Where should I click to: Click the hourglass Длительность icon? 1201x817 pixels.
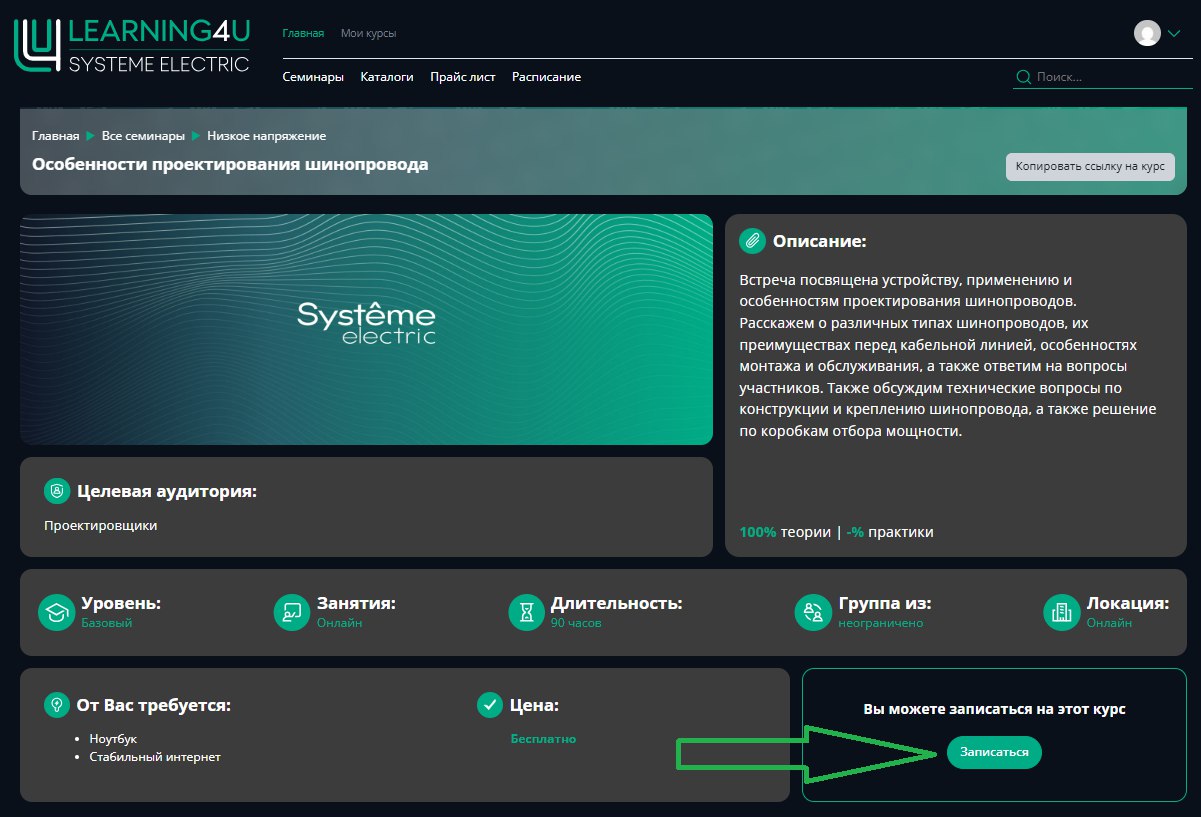[526, 613]
